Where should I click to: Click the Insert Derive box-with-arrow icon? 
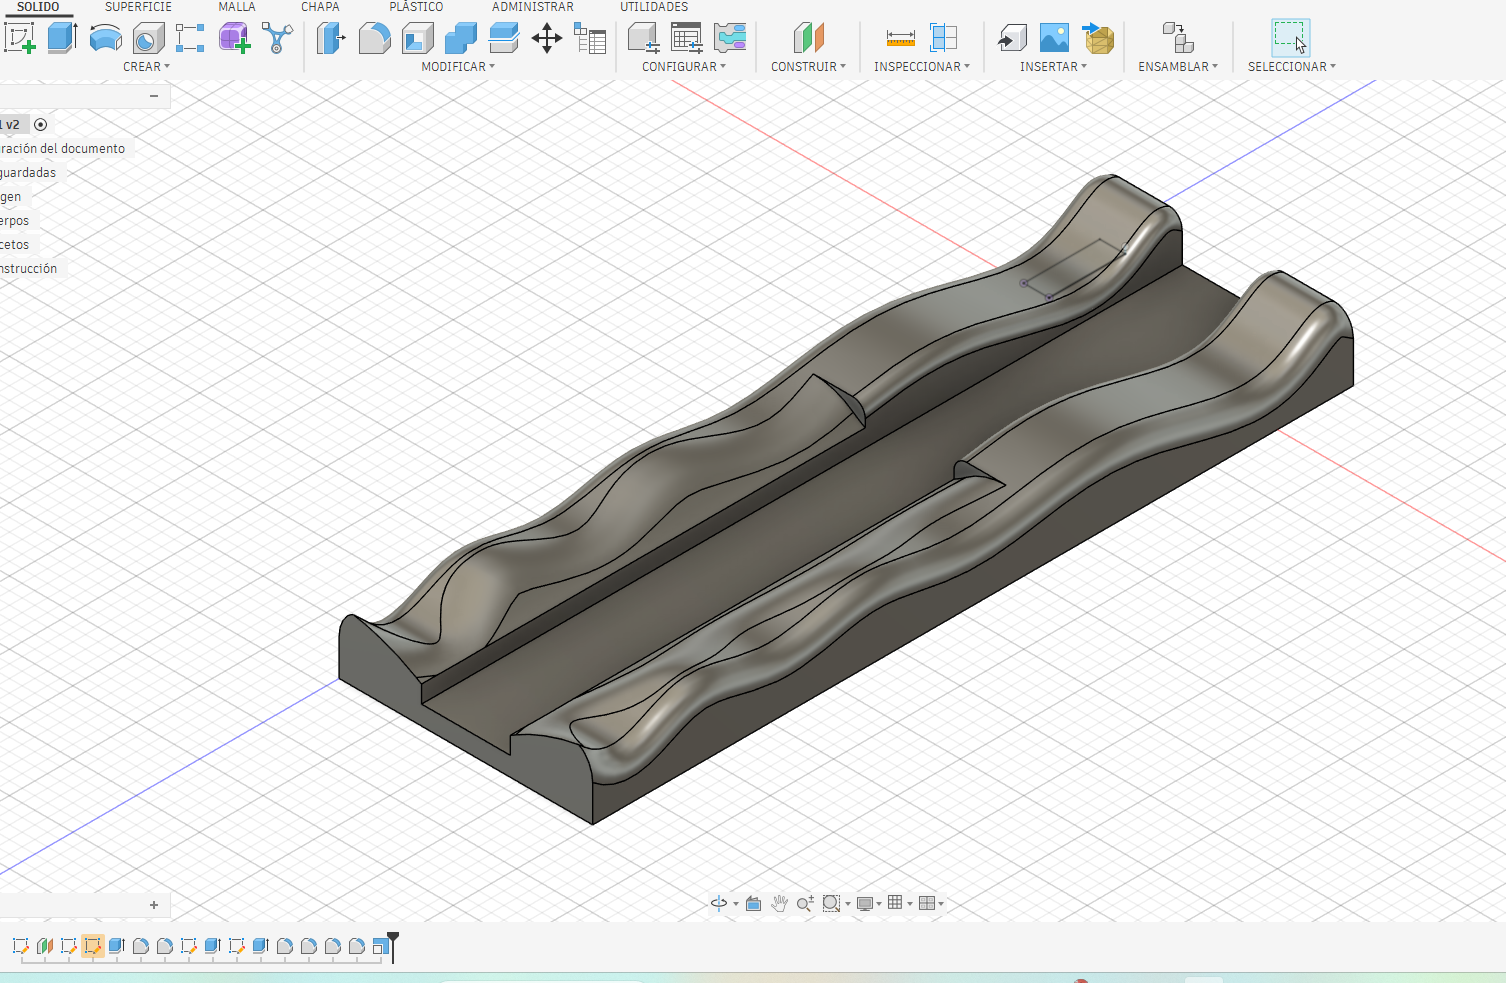1012,38
